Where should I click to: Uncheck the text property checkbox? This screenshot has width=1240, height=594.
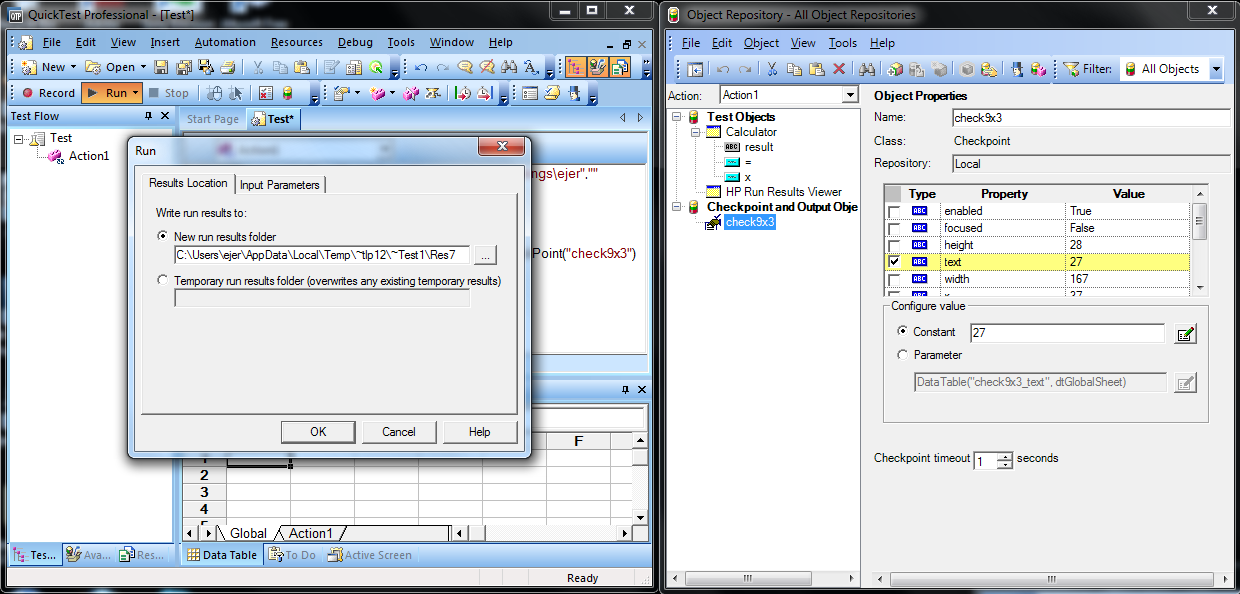[894, 262]
